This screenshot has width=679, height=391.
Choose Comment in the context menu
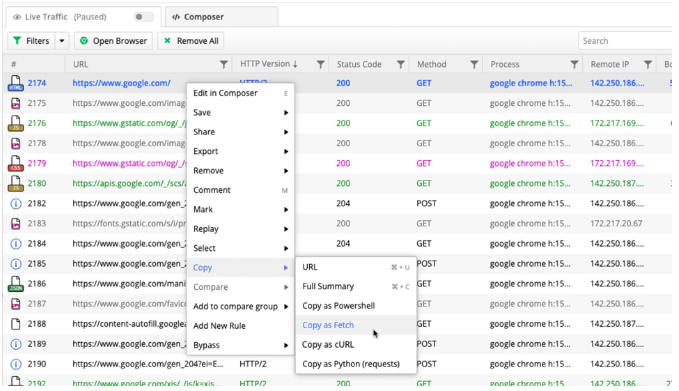[x=240, y=190]
